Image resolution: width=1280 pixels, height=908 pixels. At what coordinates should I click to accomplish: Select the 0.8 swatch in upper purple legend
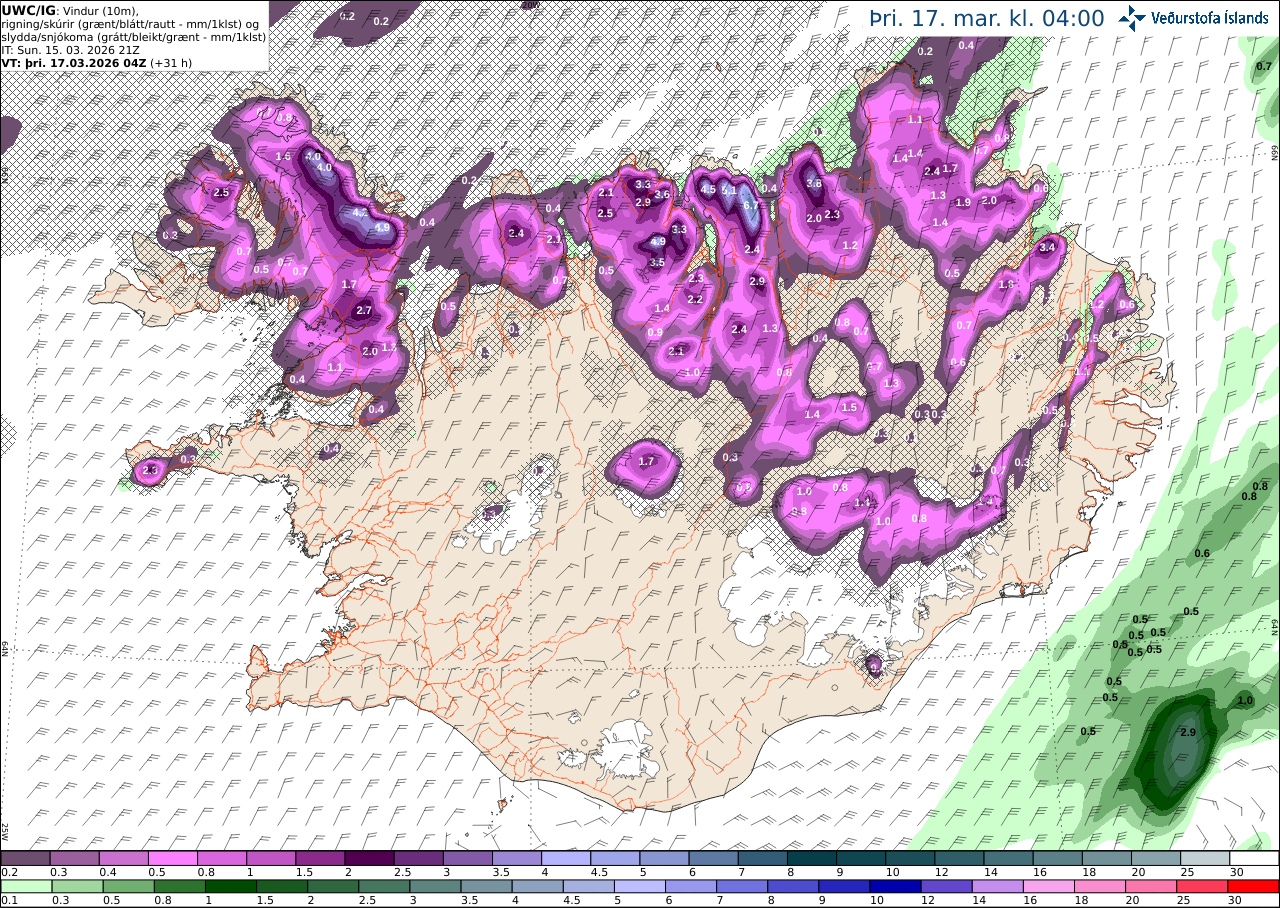click(x=222, y=858)
